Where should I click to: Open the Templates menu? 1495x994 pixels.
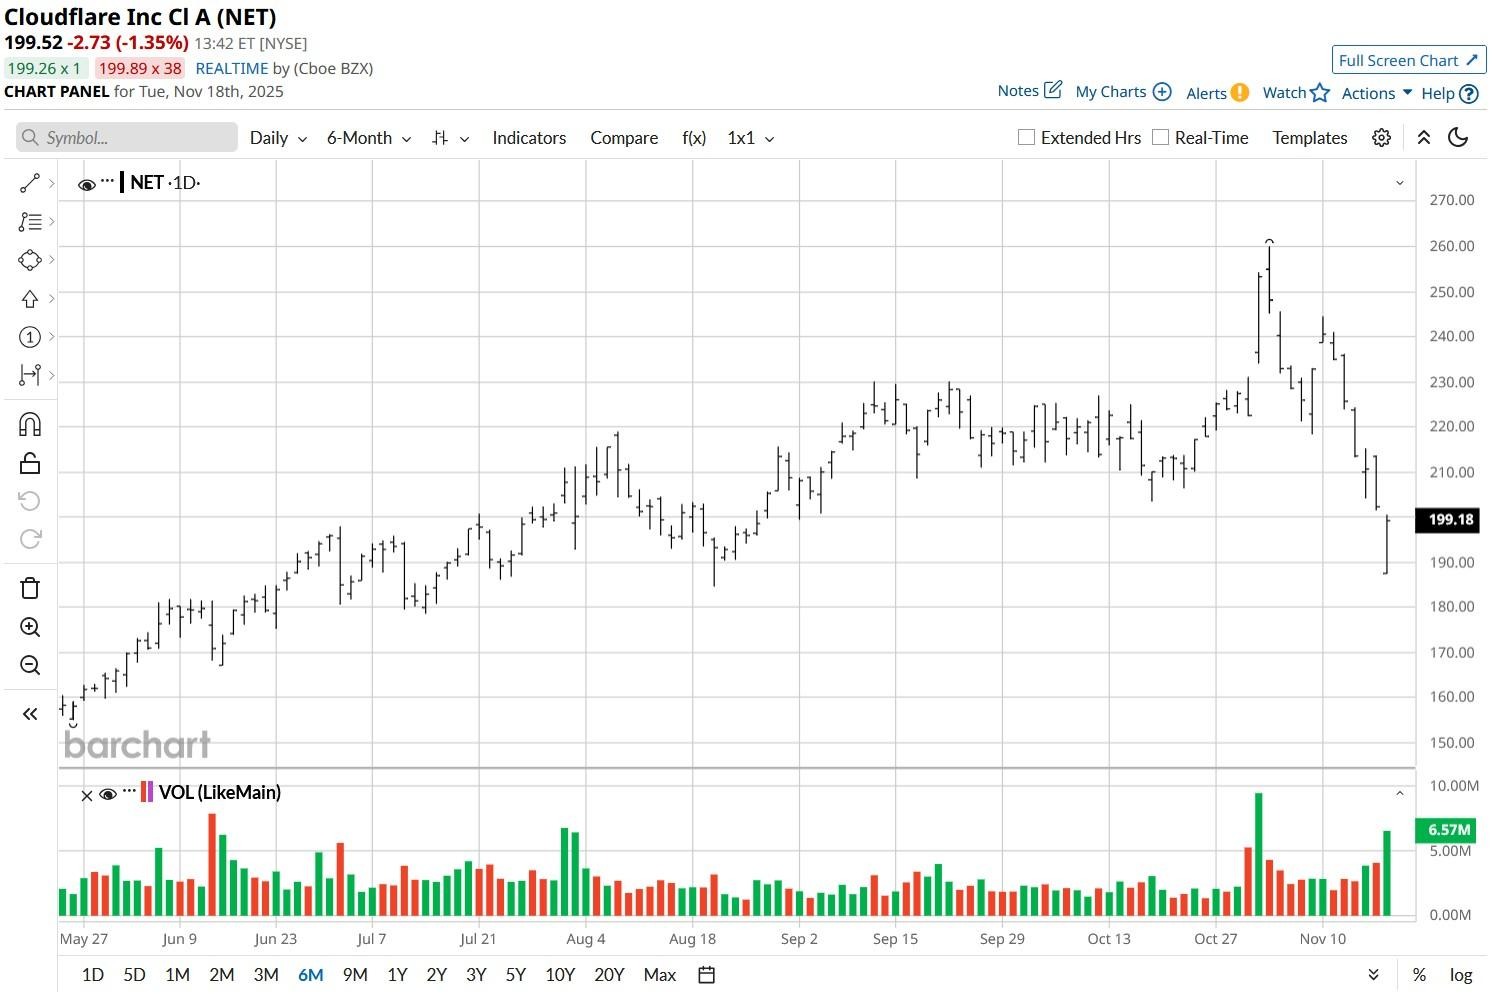pos(1310,138)
